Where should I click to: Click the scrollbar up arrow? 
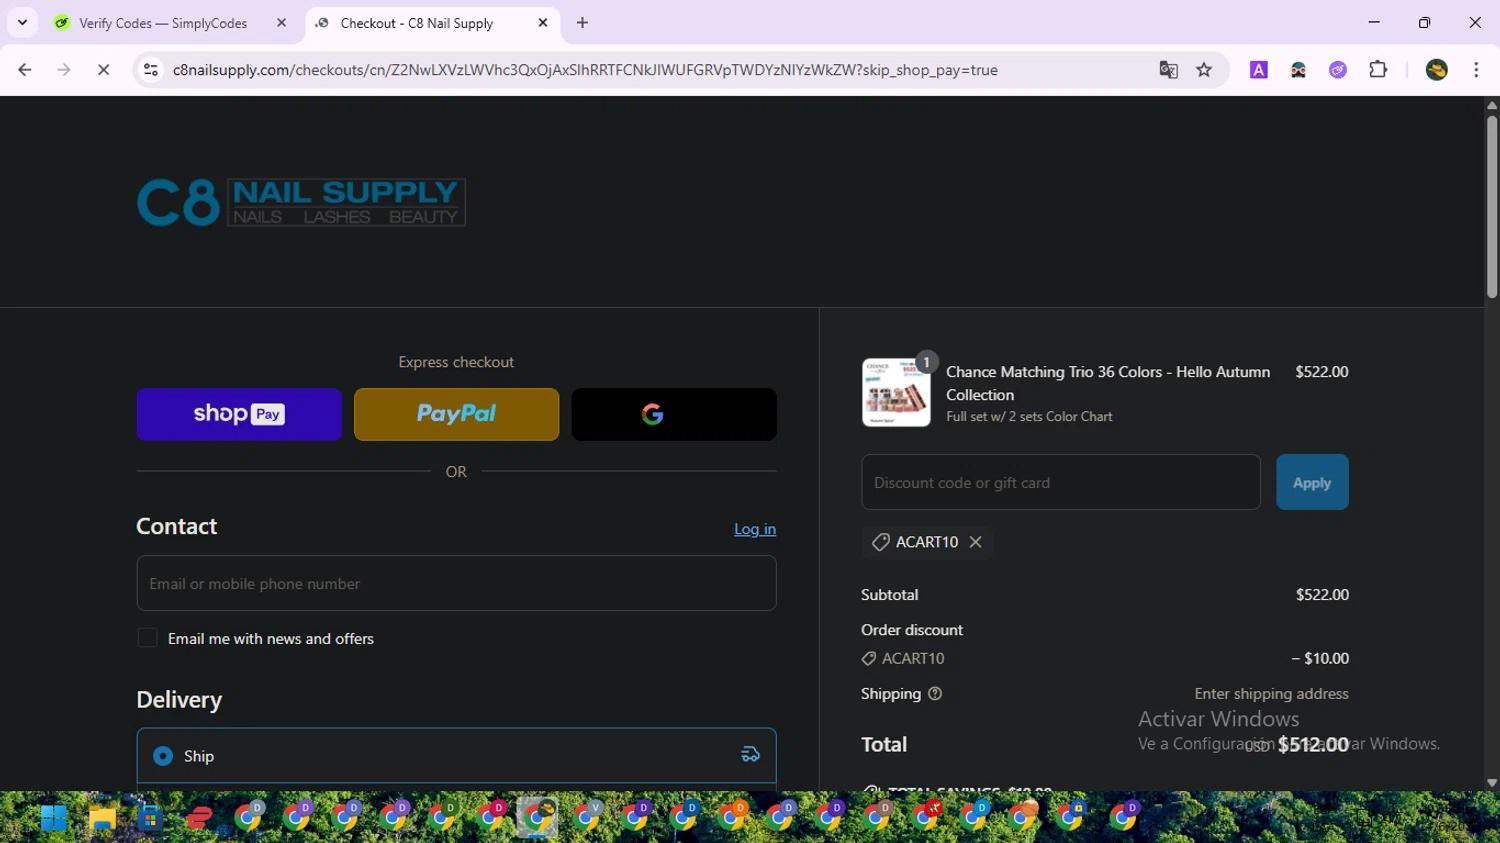pos(1492,105)
